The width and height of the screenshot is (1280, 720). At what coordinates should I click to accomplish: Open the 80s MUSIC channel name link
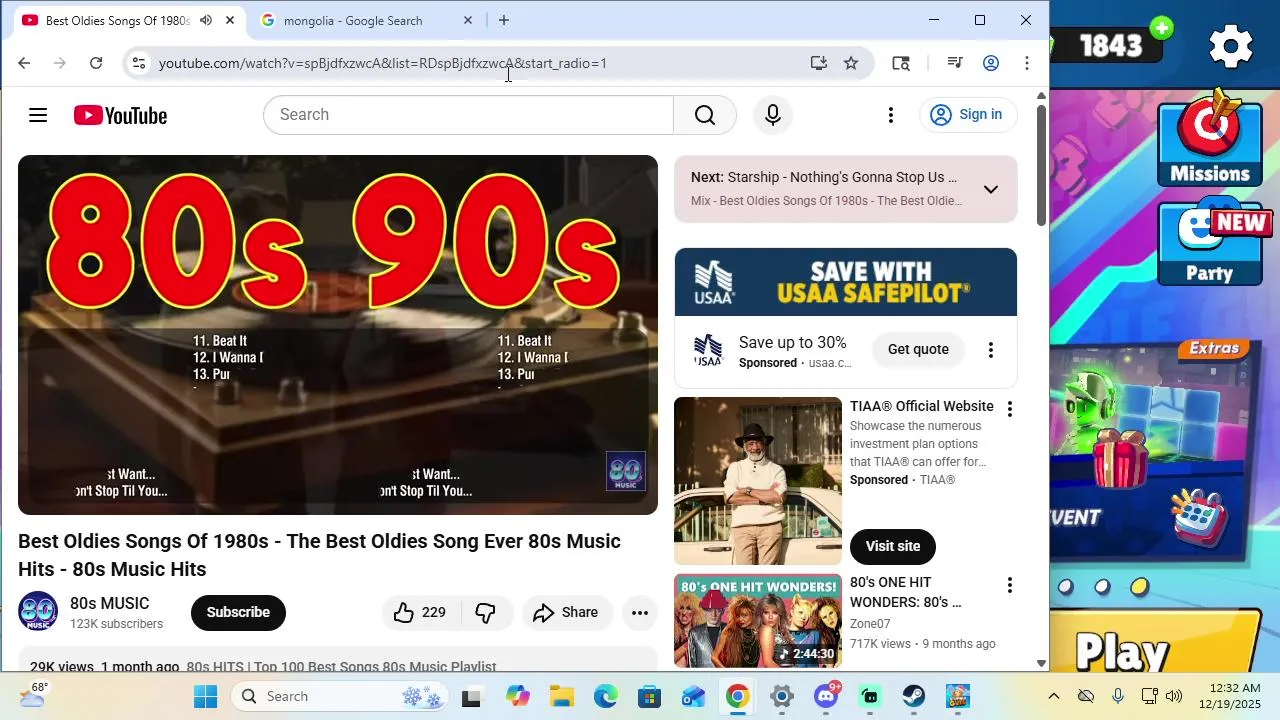[110, 604]
